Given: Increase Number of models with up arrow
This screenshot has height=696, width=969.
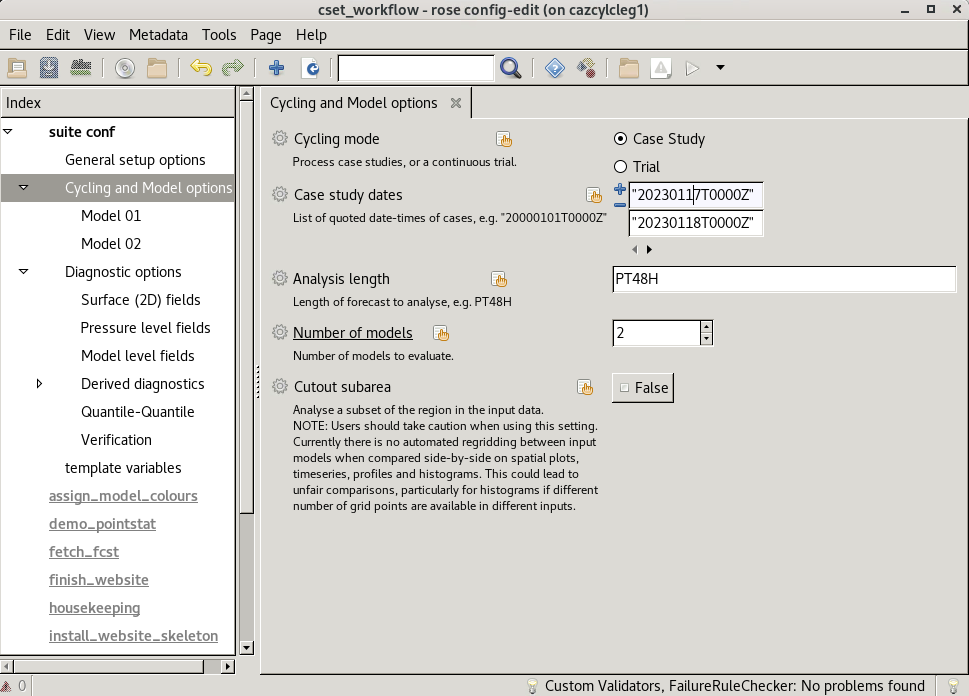Looking at the screenshot, I should click(x=706, y=327).
